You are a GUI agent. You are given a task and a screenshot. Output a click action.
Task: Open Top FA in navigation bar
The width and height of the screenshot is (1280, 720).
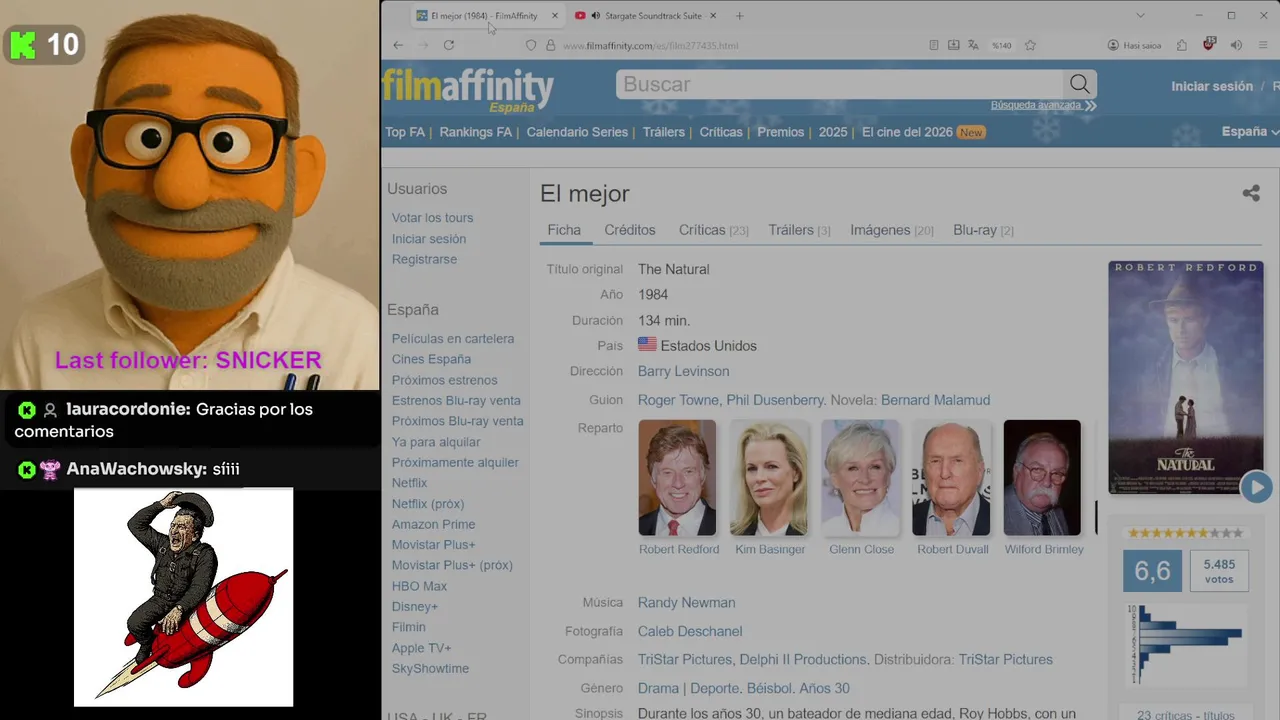pyautogui.click(x=405, y=132)
